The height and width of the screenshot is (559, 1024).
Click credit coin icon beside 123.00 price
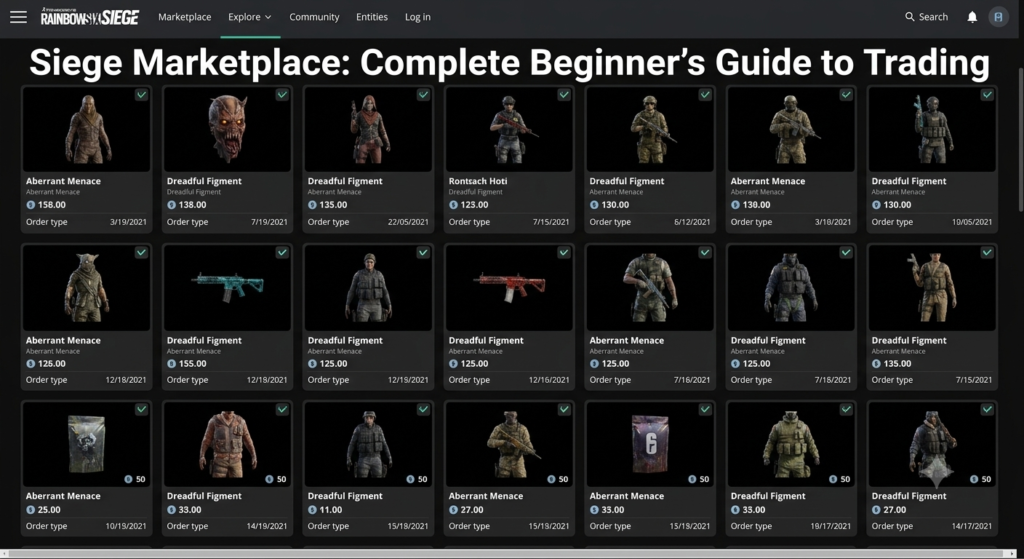(x=454, y=205)
